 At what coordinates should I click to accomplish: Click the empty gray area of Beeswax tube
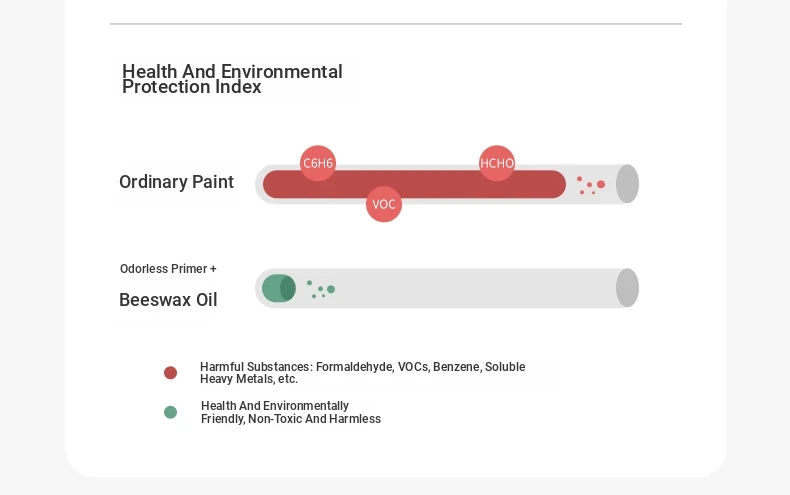(474, 288)
